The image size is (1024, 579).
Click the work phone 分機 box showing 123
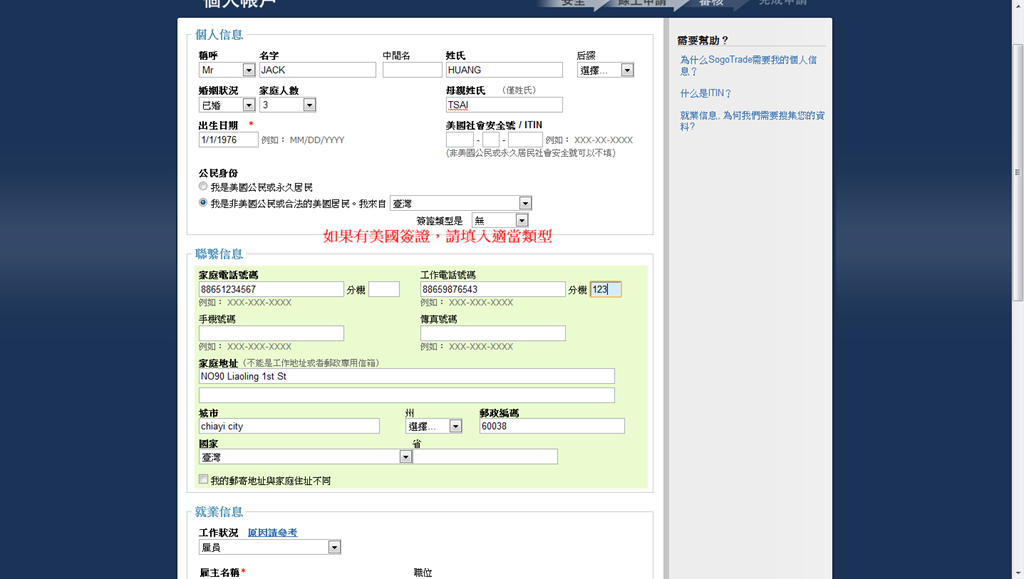click(x=605, y=289)
